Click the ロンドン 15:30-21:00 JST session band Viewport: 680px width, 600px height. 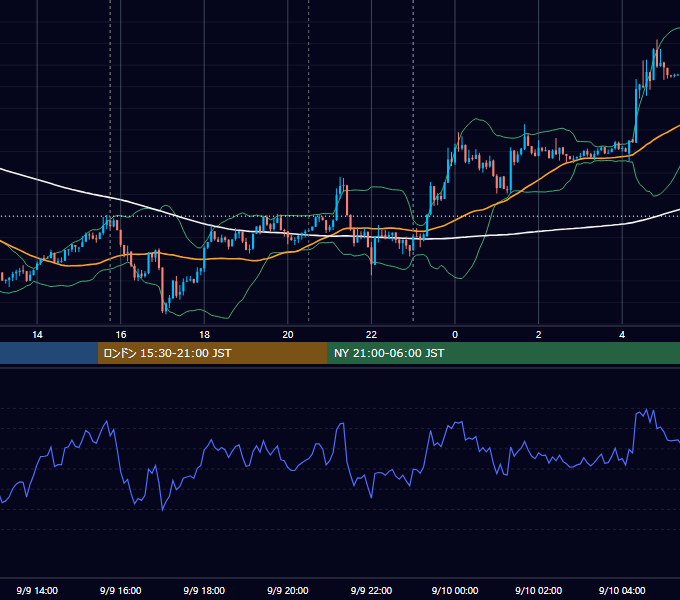click(212, 353)
